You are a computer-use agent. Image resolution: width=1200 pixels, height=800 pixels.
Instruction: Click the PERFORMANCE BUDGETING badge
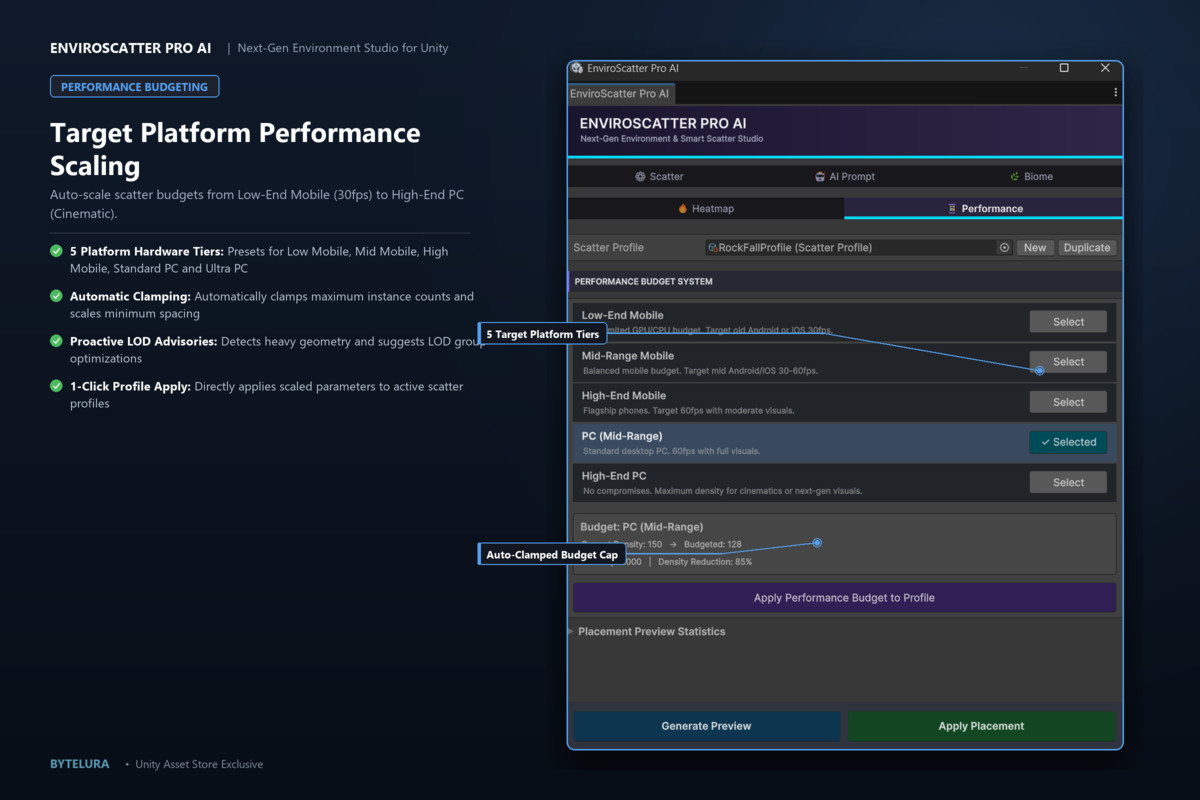pyautogui.click(x=134, y=87)
